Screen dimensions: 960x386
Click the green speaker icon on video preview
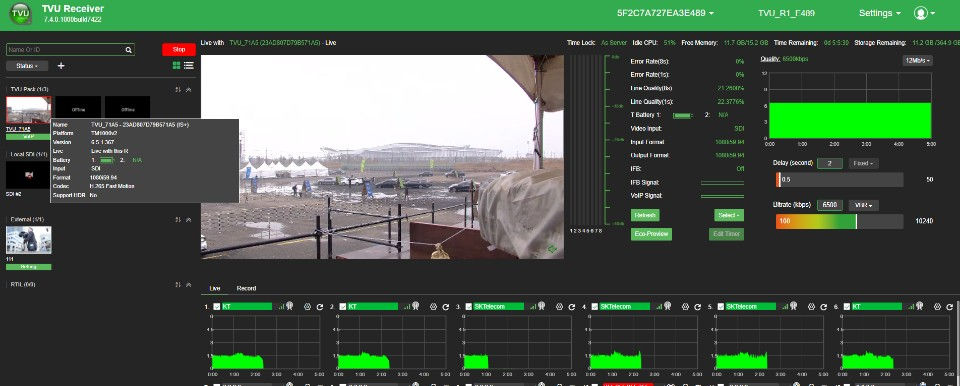click(552, 249)
